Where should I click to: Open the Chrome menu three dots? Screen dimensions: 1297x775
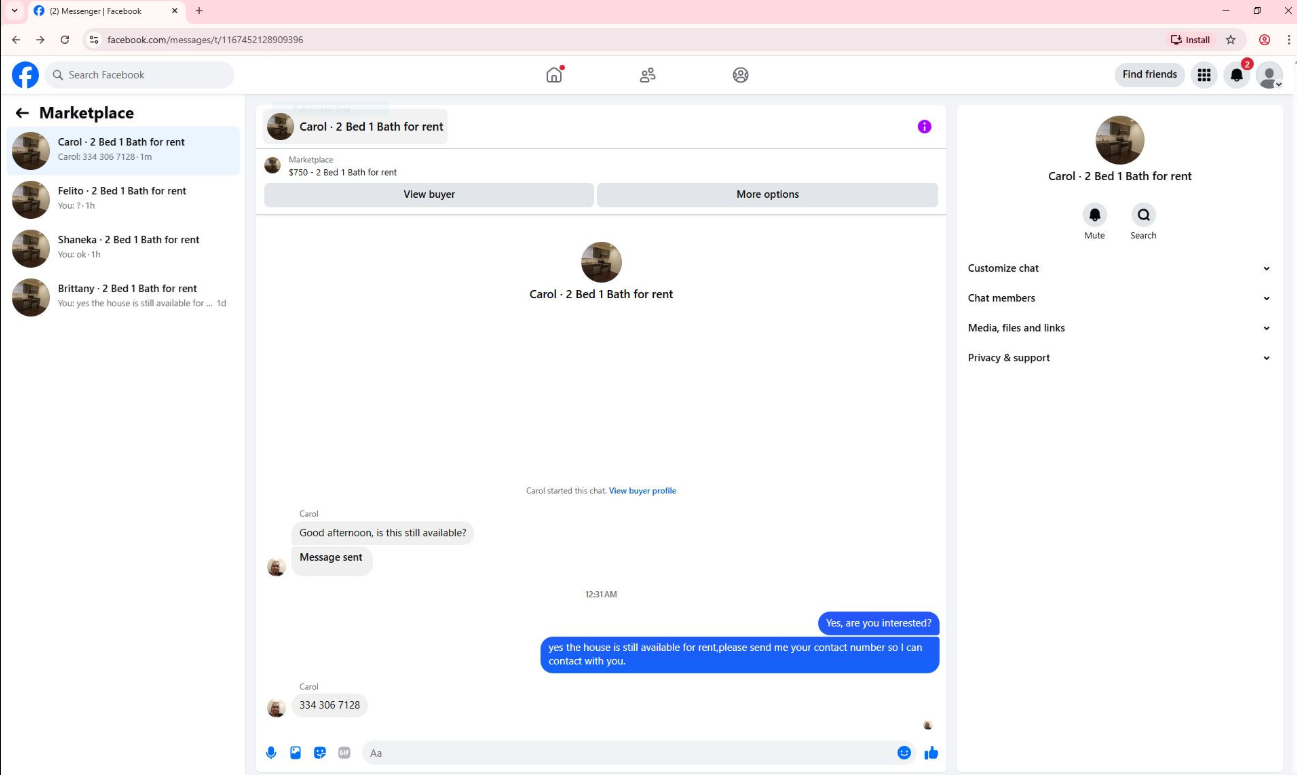click(x=1288, y=40)
